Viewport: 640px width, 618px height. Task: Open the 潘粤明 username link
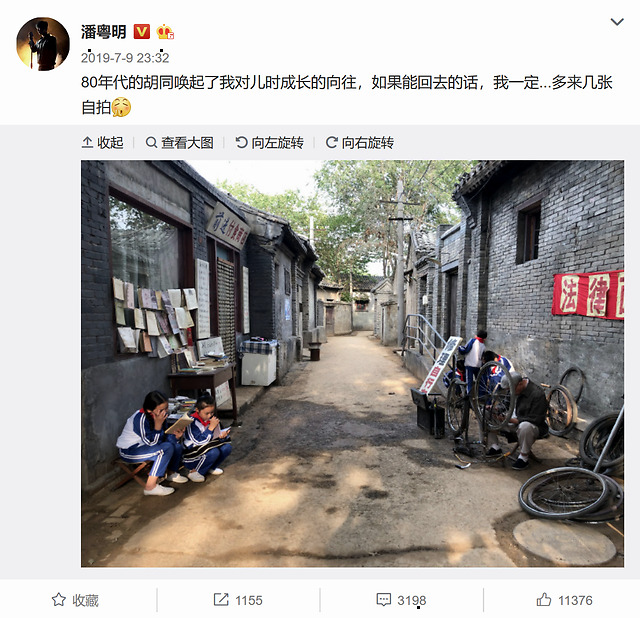pyautogui.click(x=104, y=32)
